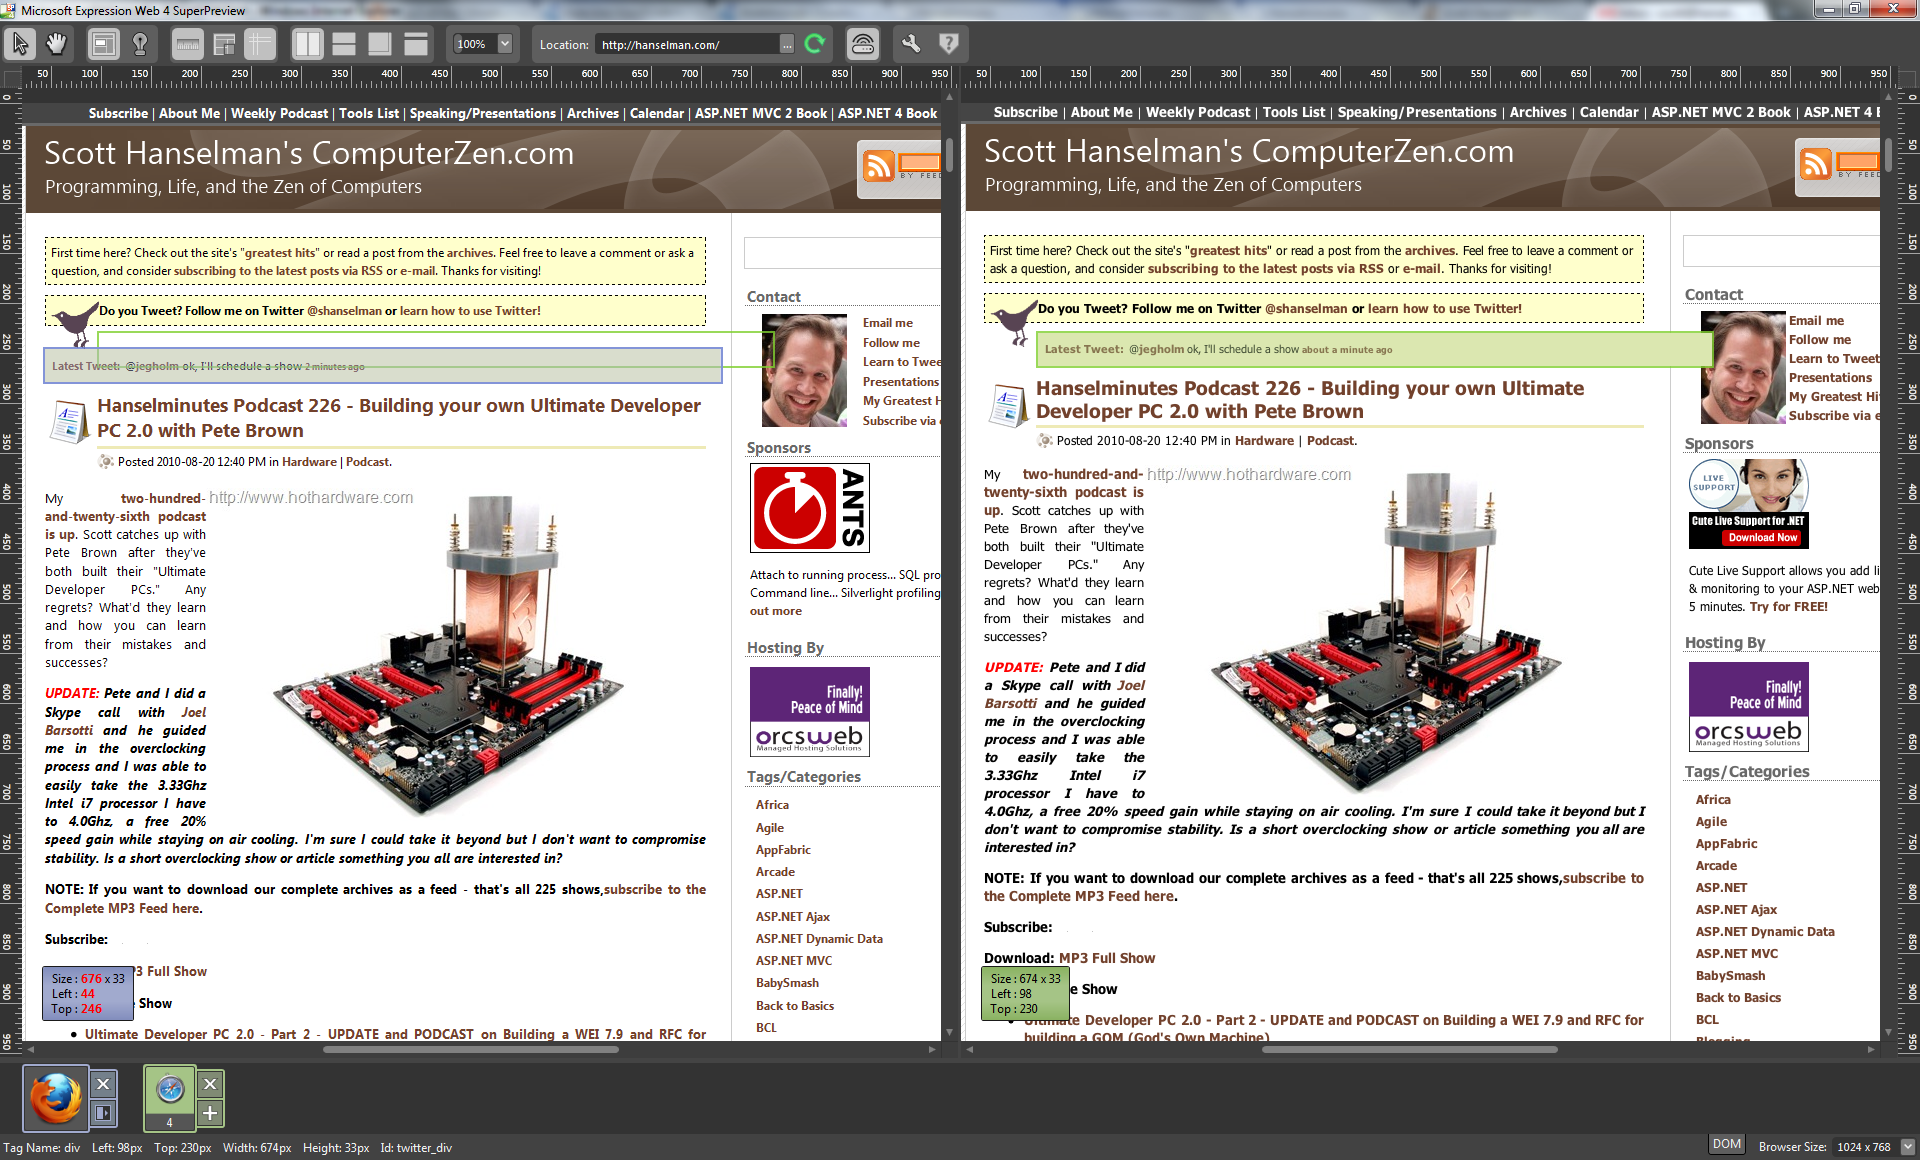Viewport: 1920px width, 1160px height.
Task: Expand the Browser Size dropdown arrow
Action: click(1907, 1147)
